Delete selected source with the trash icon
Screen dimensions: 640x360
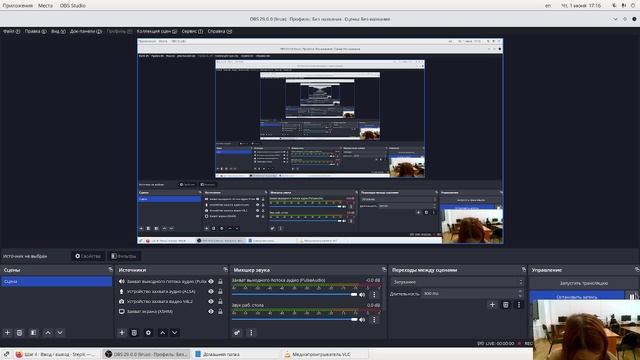[x=134, y=333]
